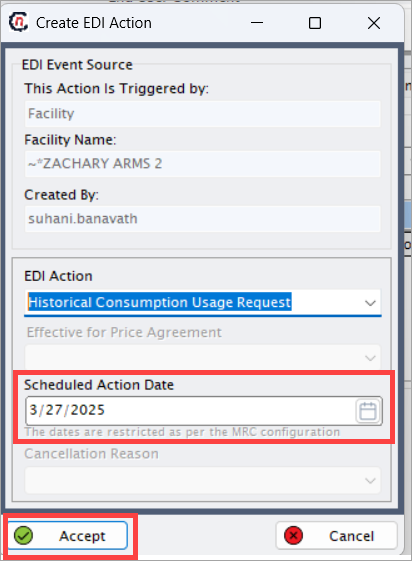Click the application logo in the title bar
Image resolution: width=412 pixels, height=561 pixels.
tap(18, 22)
